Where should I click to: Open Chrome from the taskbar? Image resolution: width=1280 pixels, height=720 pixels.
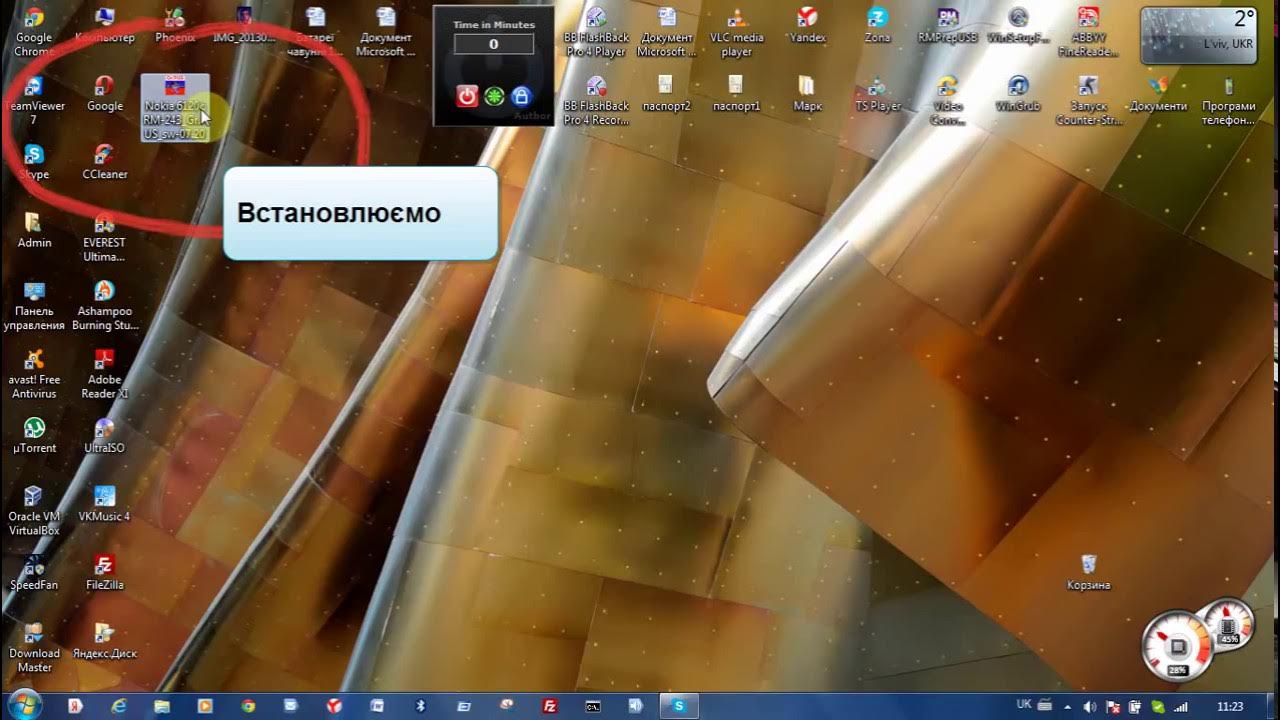[248, 706]
